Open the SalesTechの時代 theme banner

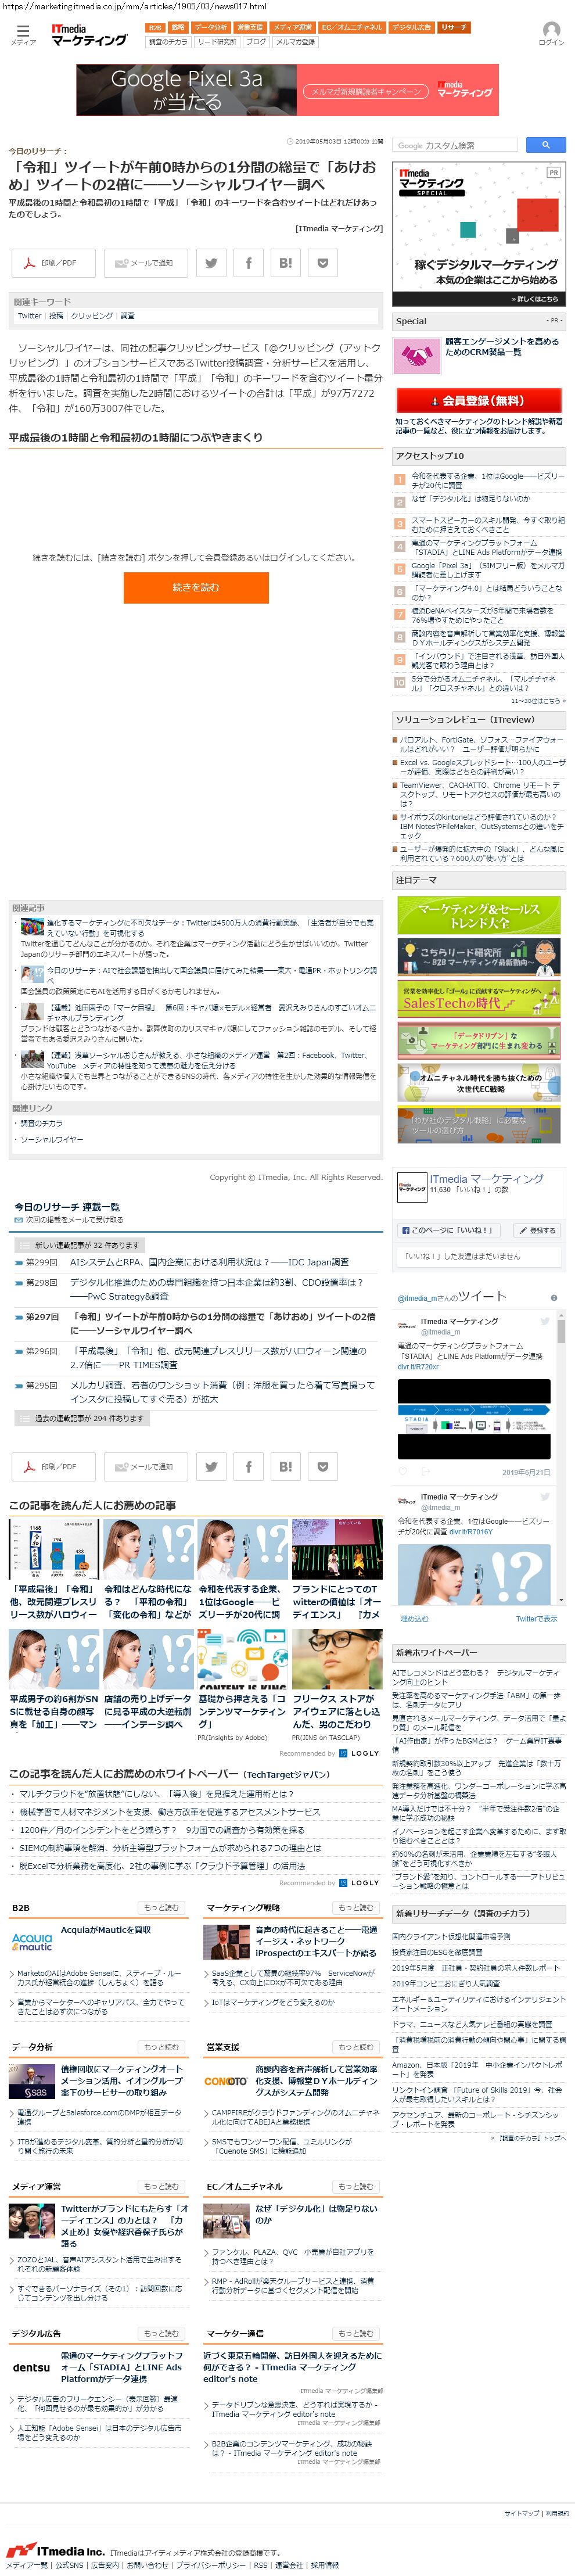(478, 999)
